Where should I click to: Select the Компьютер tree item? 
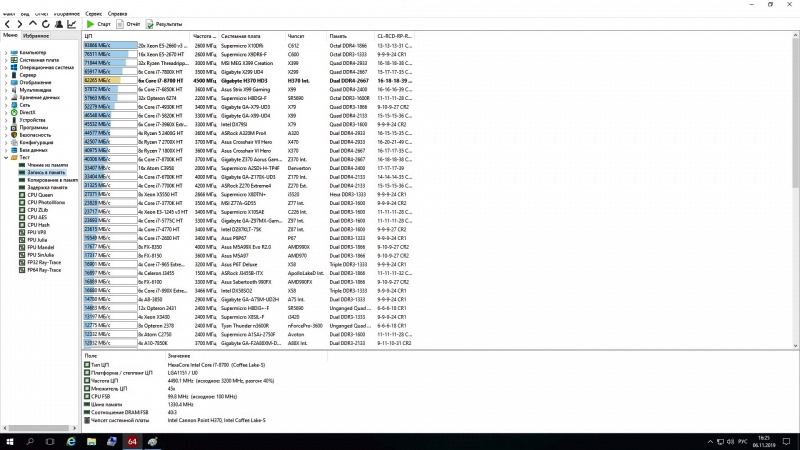pyautogui.click(x=33, y=53)
